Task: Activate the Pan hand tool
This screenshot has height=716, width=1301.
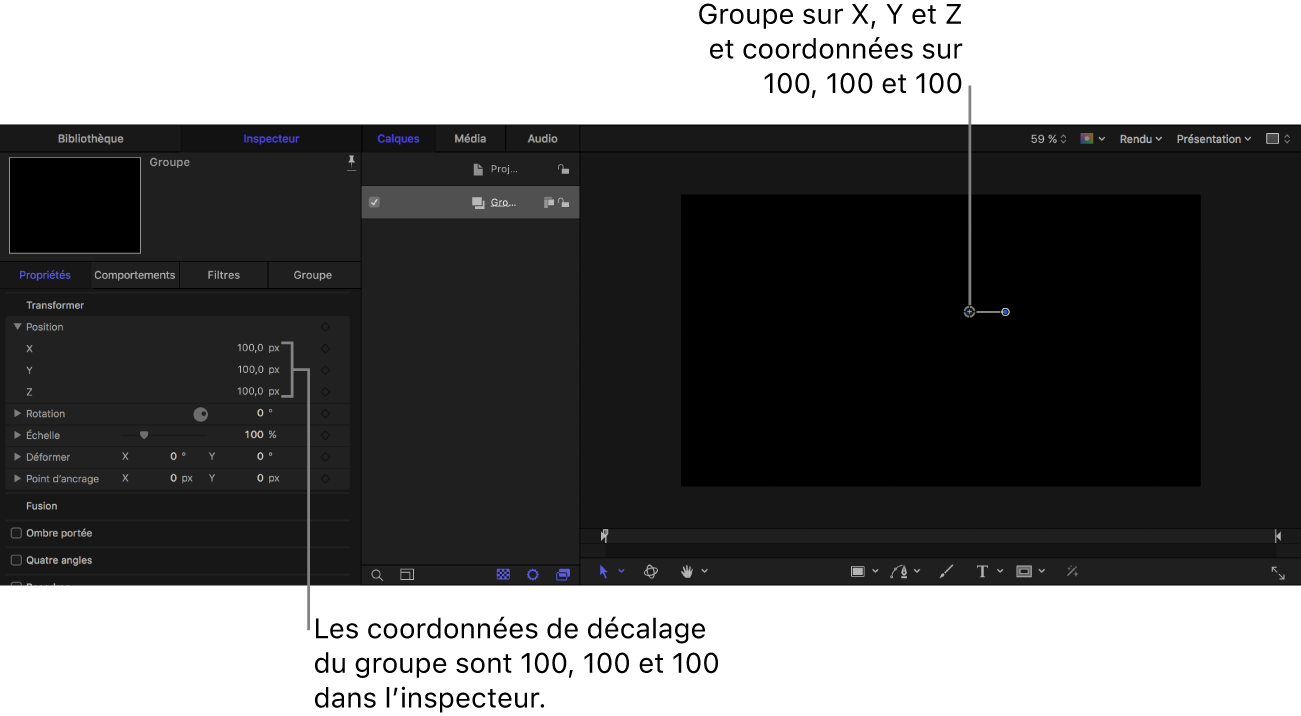Action: click(x=688, y=572)
